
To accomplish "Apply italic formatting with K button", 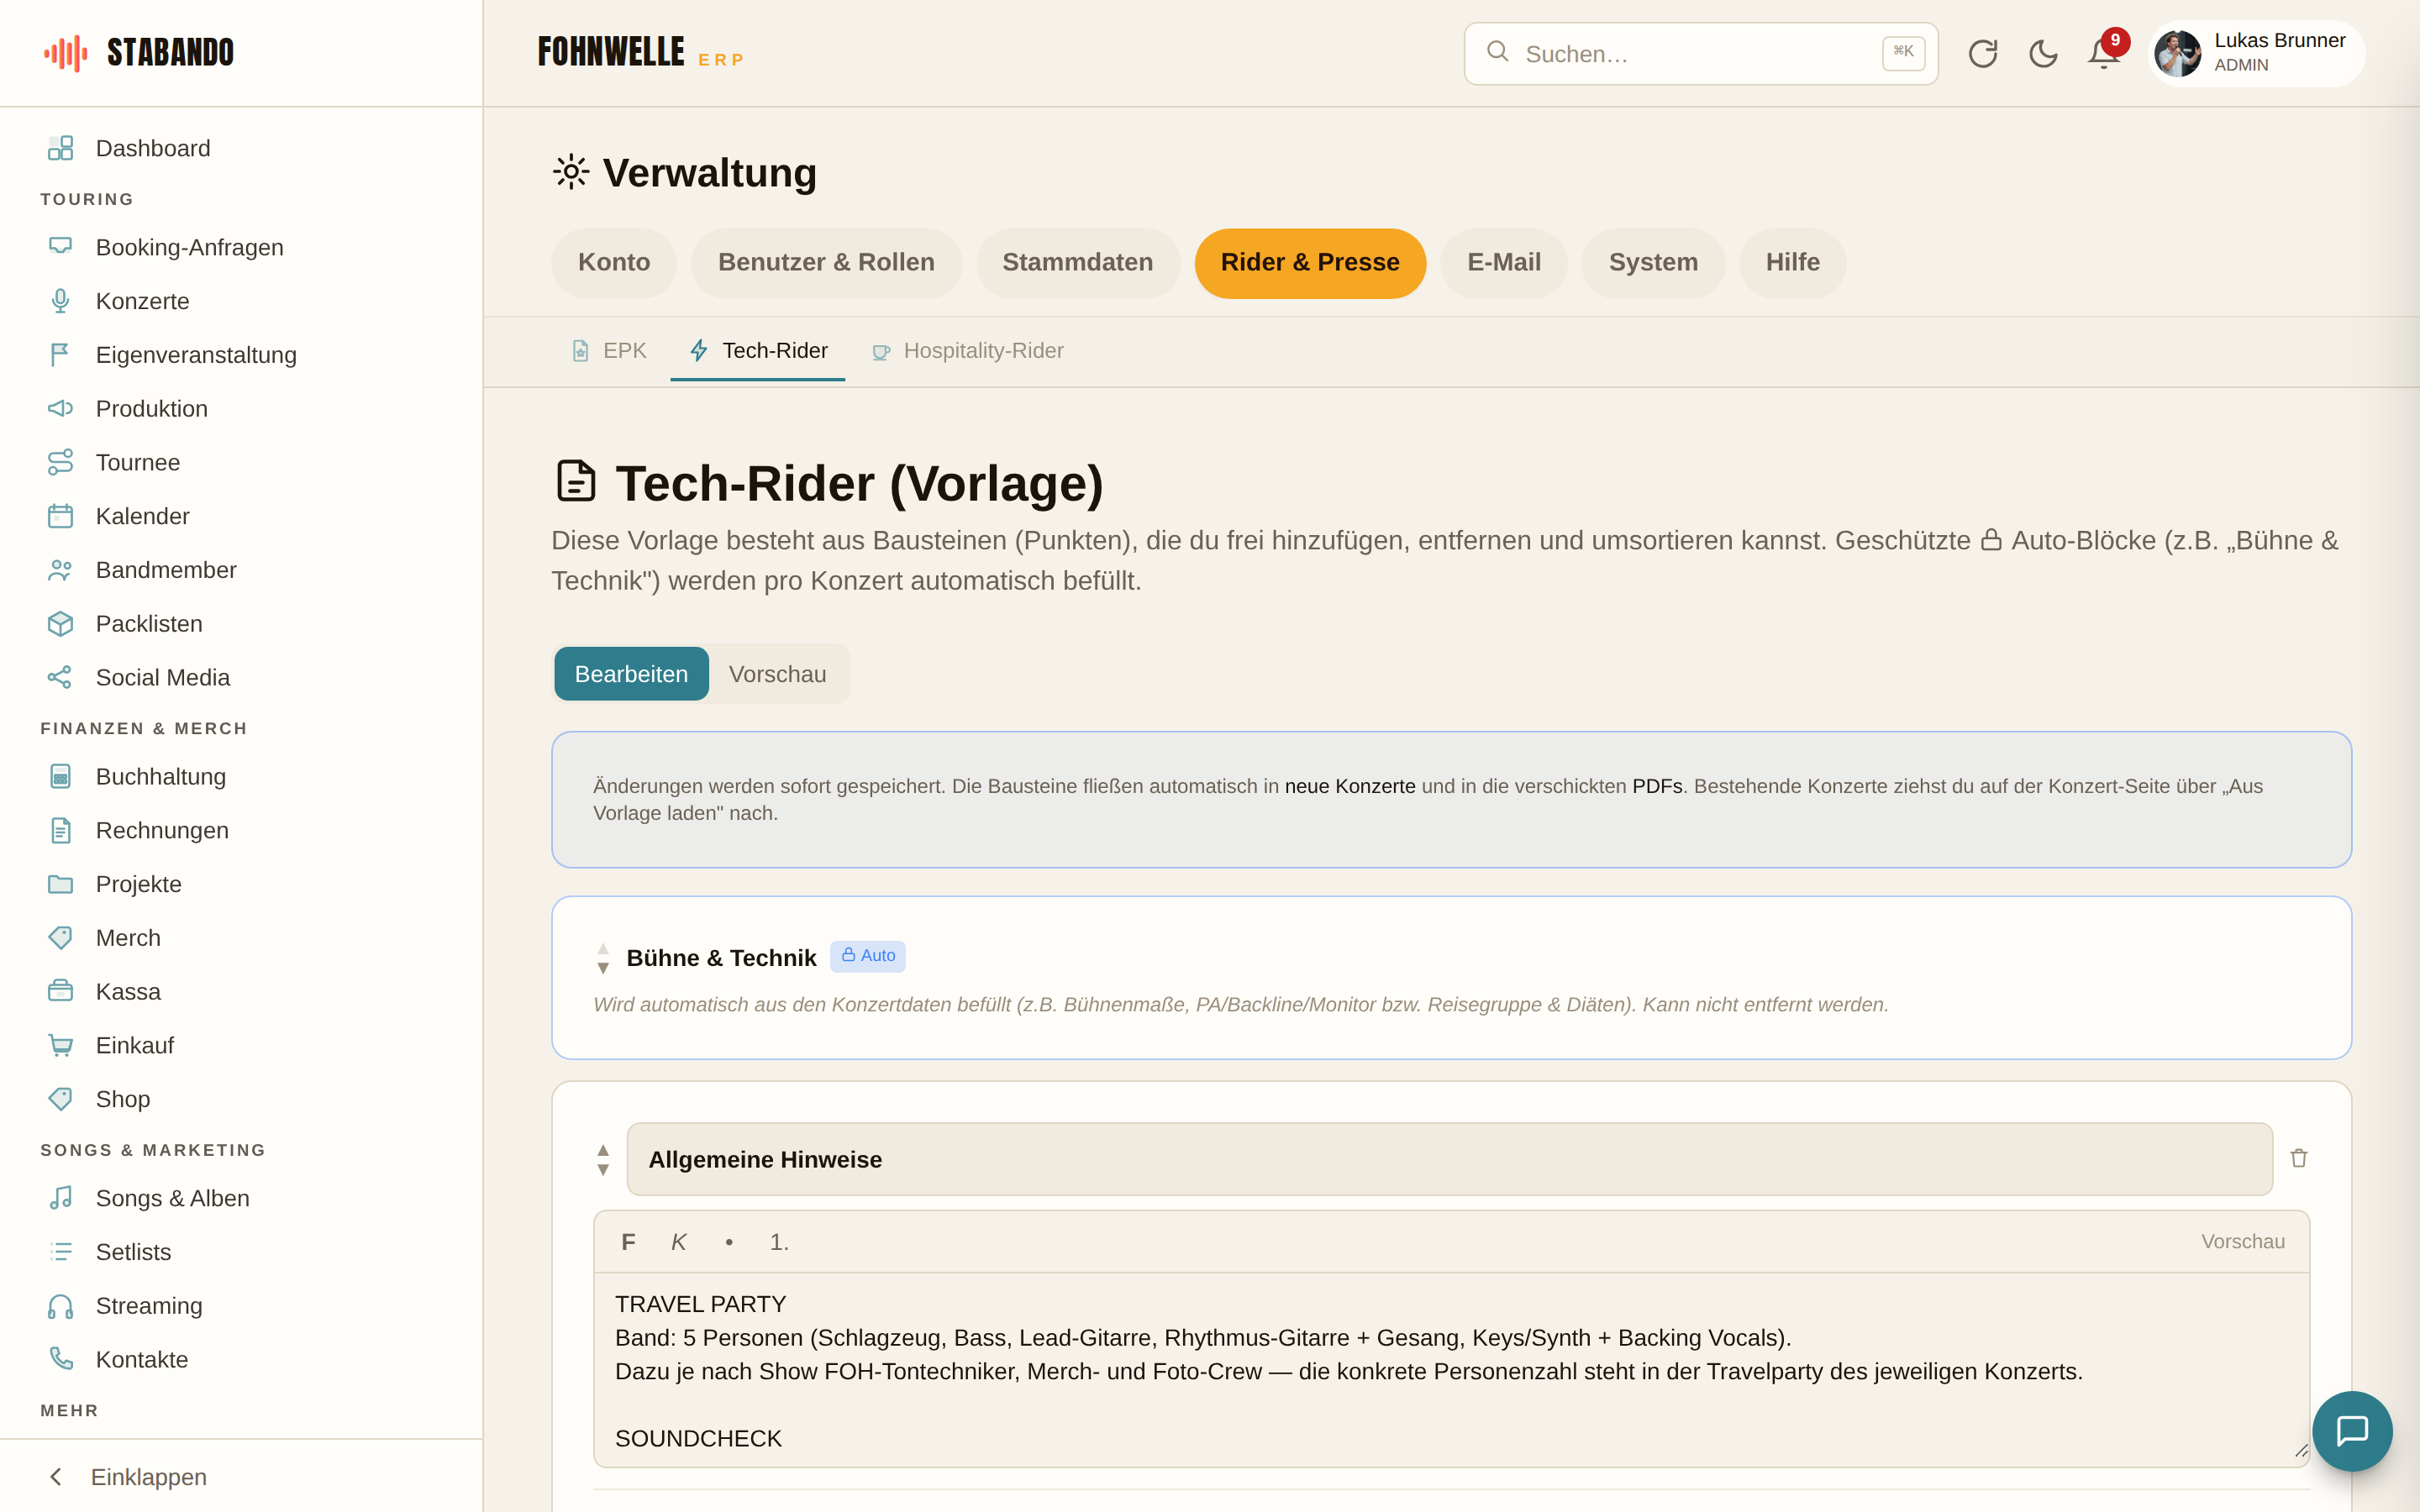I will [x=678, y=1242].
